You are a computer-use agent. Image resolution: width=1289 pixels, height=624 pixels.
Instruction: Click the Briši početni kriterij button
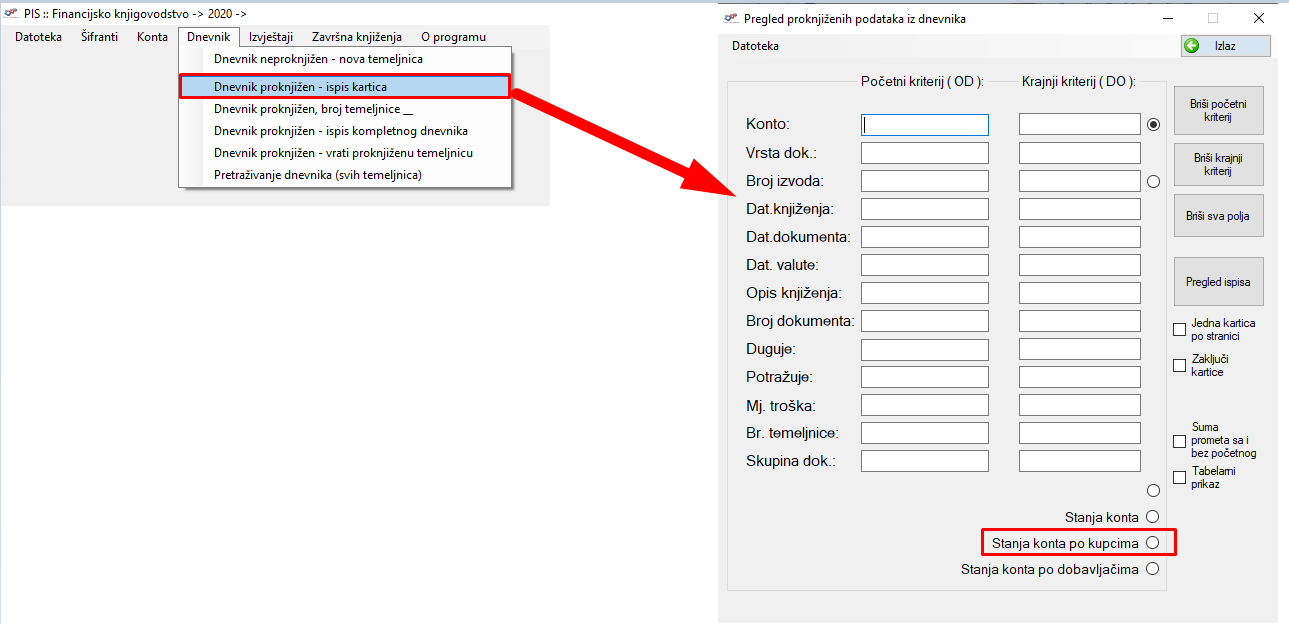coord(1217,110)
